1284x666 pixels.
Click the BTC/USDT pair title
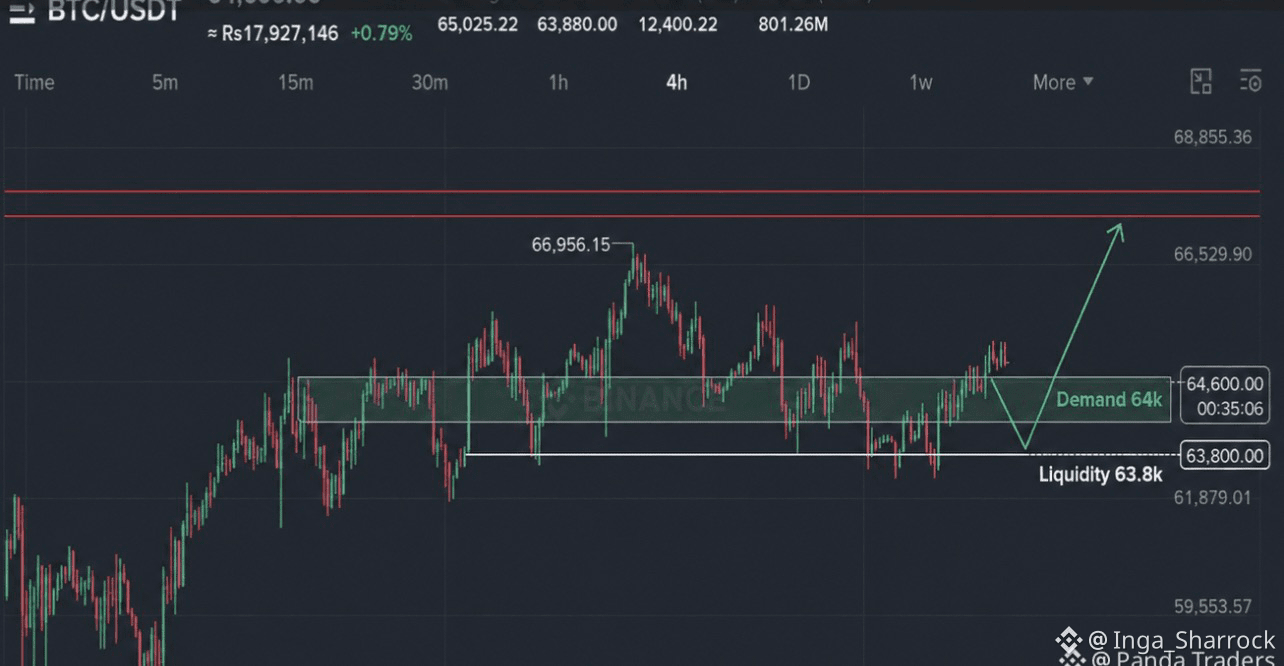pos(114,11)
